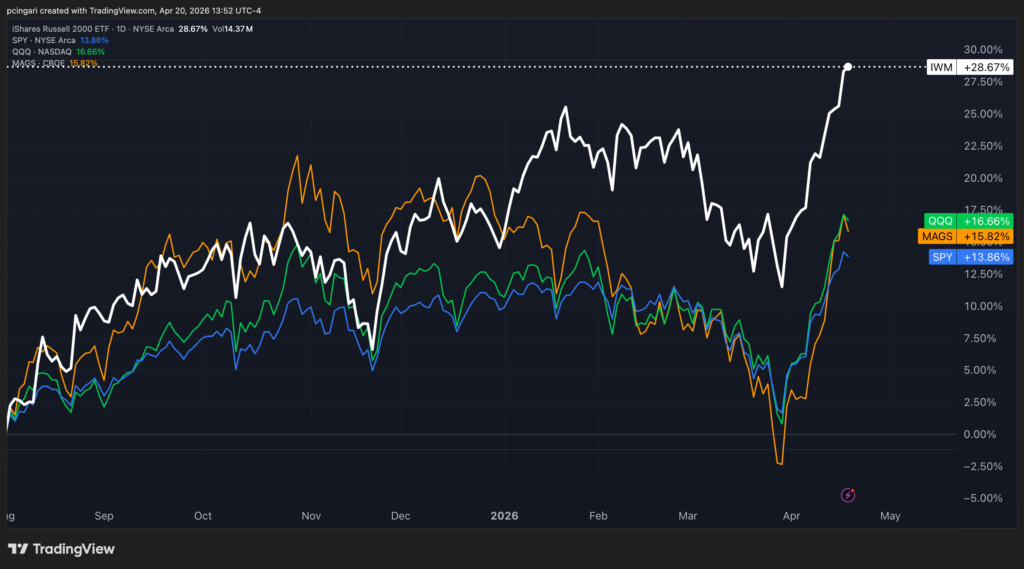Viewport: 1024px width, 569px height.
Task: Click the 10.00% price axis label
Action: (983, 306)
